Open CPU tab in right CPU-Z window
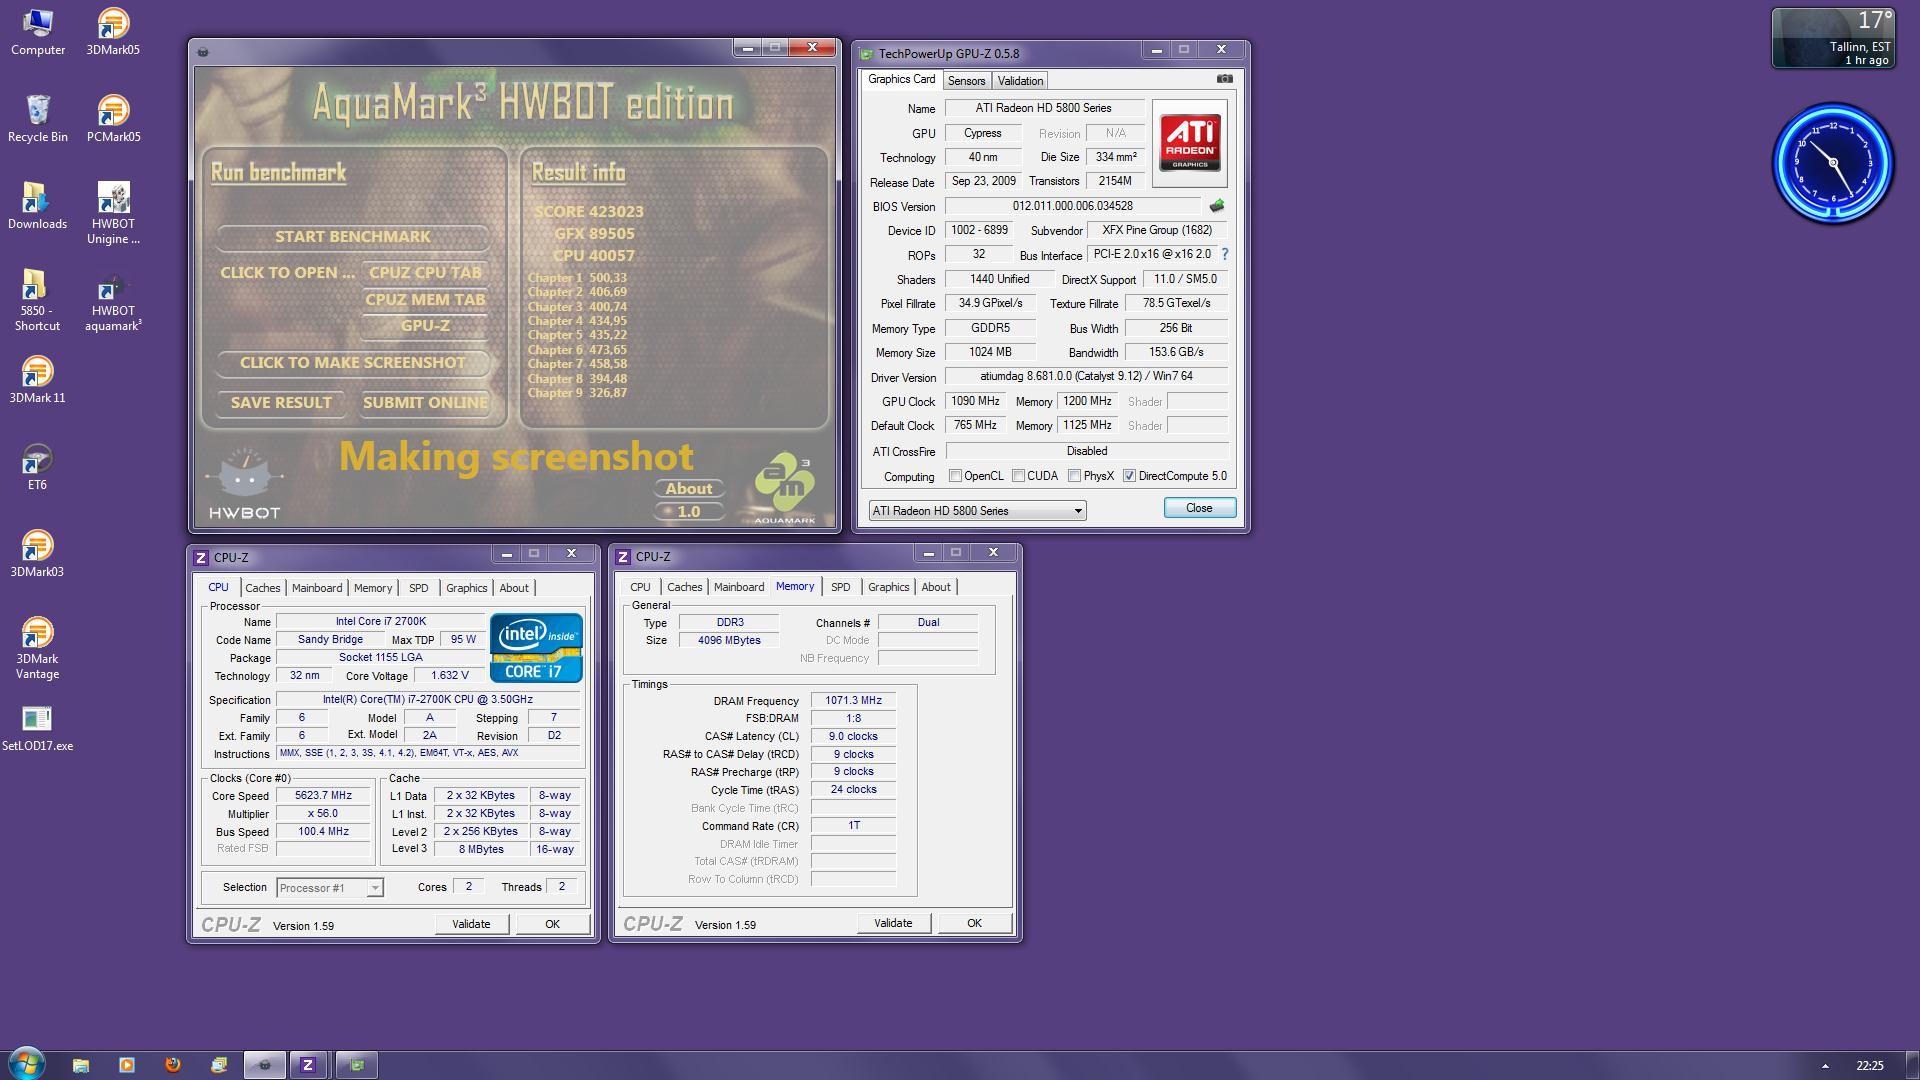Viewport: 1920px width, 1080px height. (640, 587)
